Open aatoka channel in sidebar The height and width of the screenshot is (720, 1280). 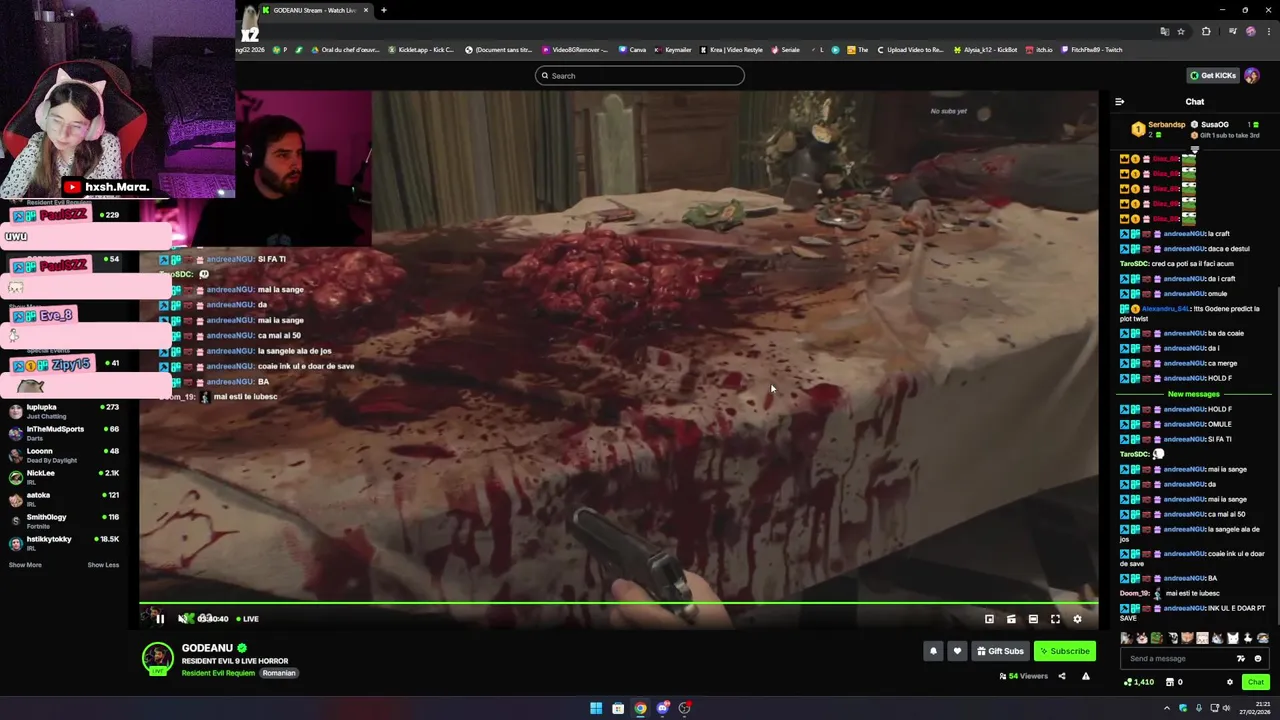coord(64,499)
